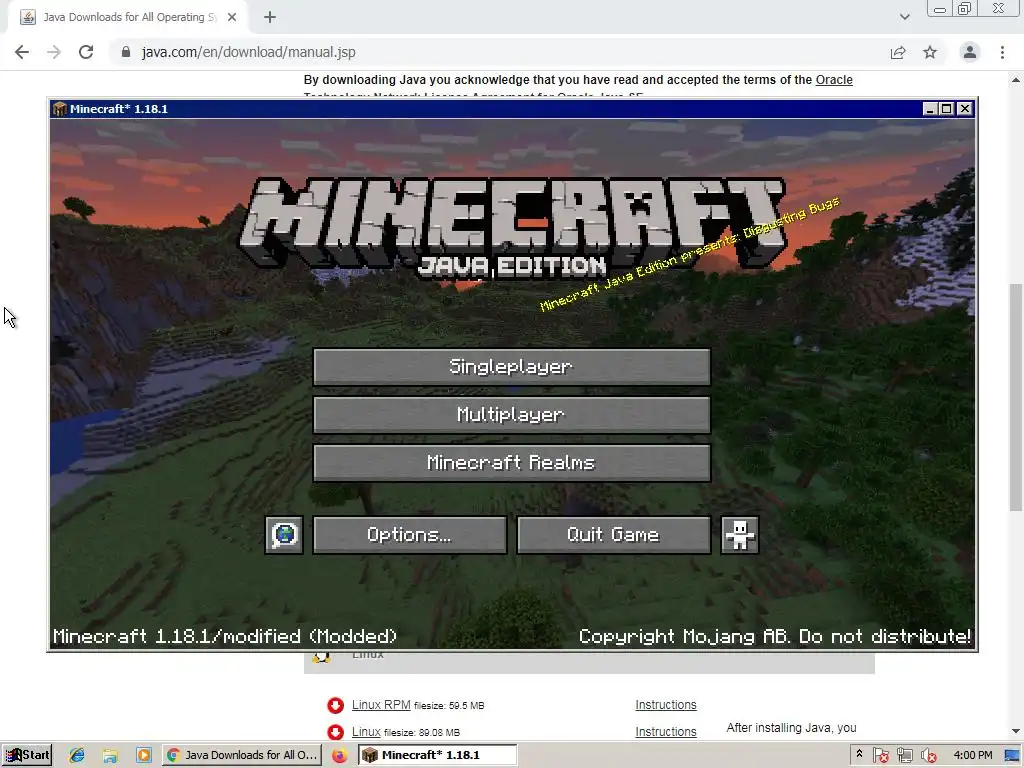The height and width of the screenshot is (768, 1024).
Task: Click the Minecraft window title bar icon
Action: pos(60,109)
